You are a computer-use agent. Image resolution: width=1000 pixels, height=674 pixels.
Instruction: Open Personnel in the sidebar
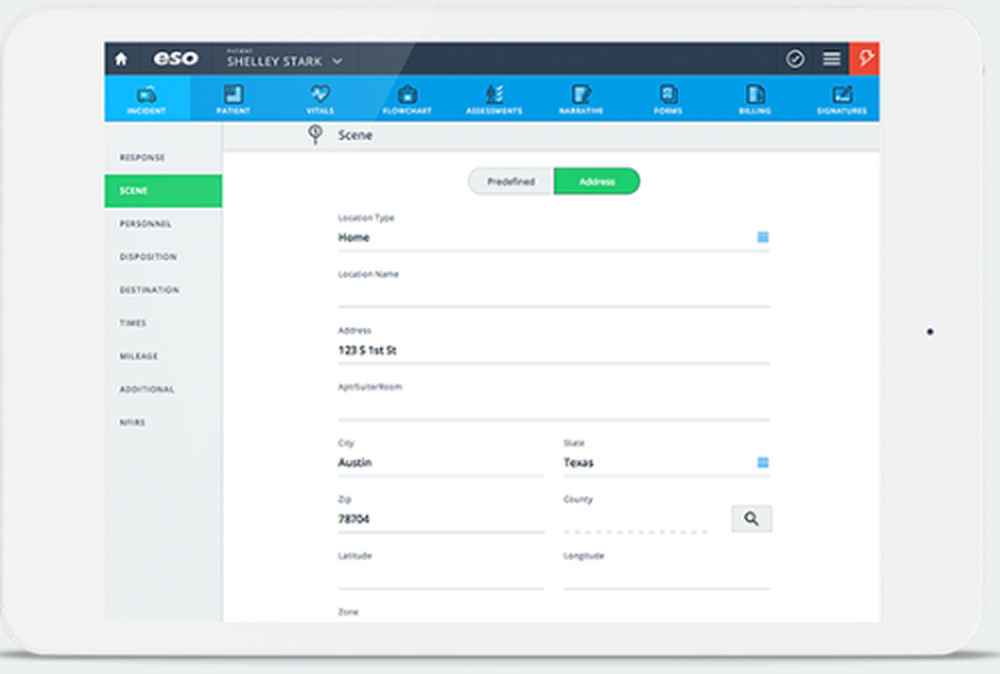(x=163, y=224)
